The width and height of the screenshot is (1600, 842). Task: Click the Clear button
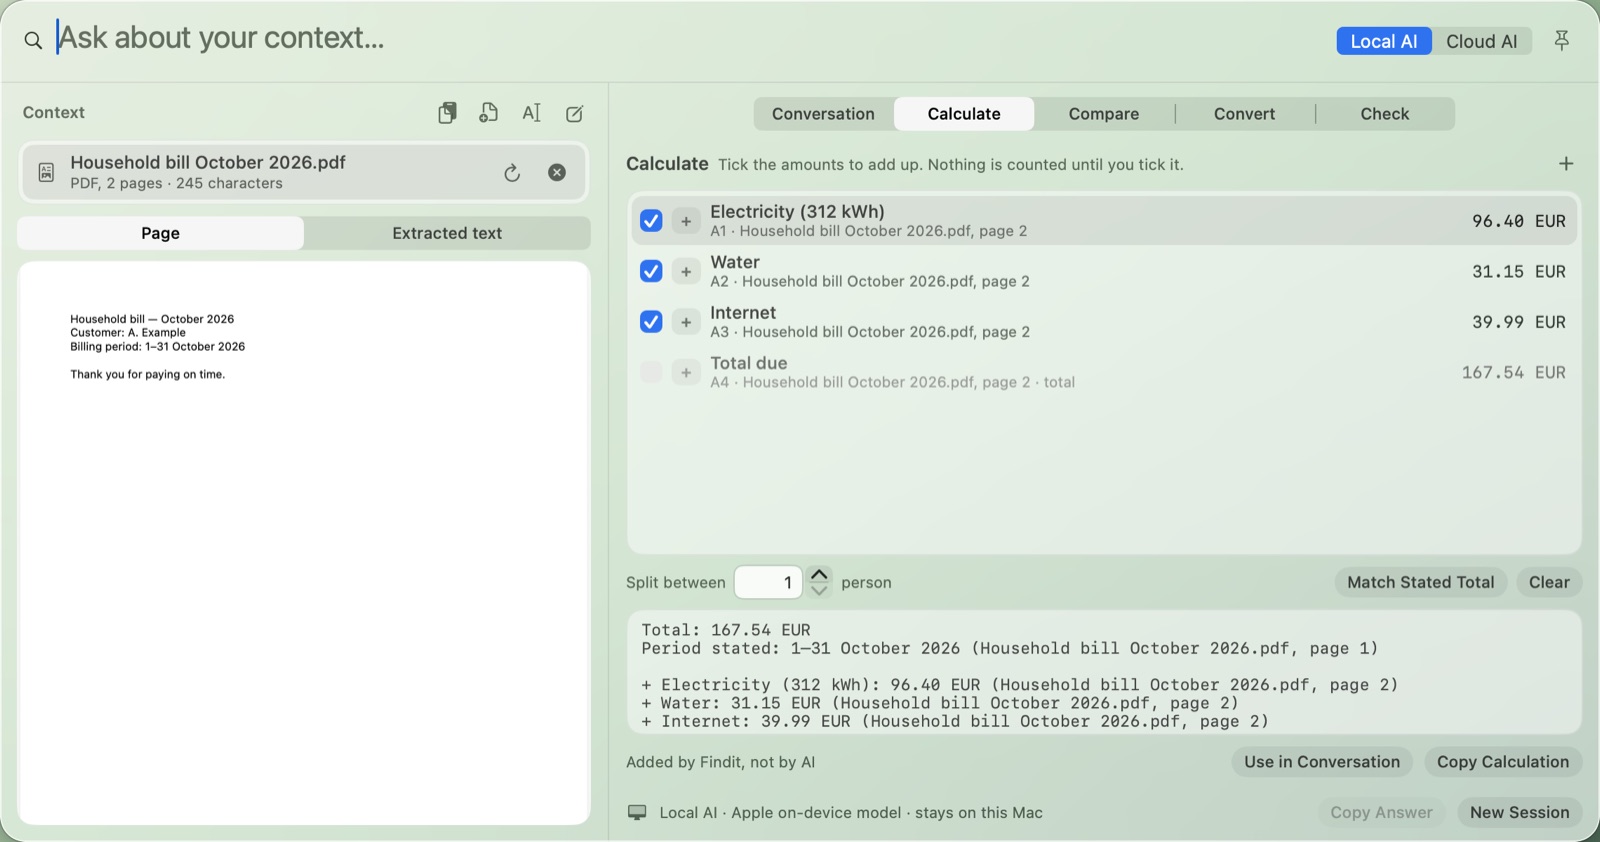(1549, 582)
